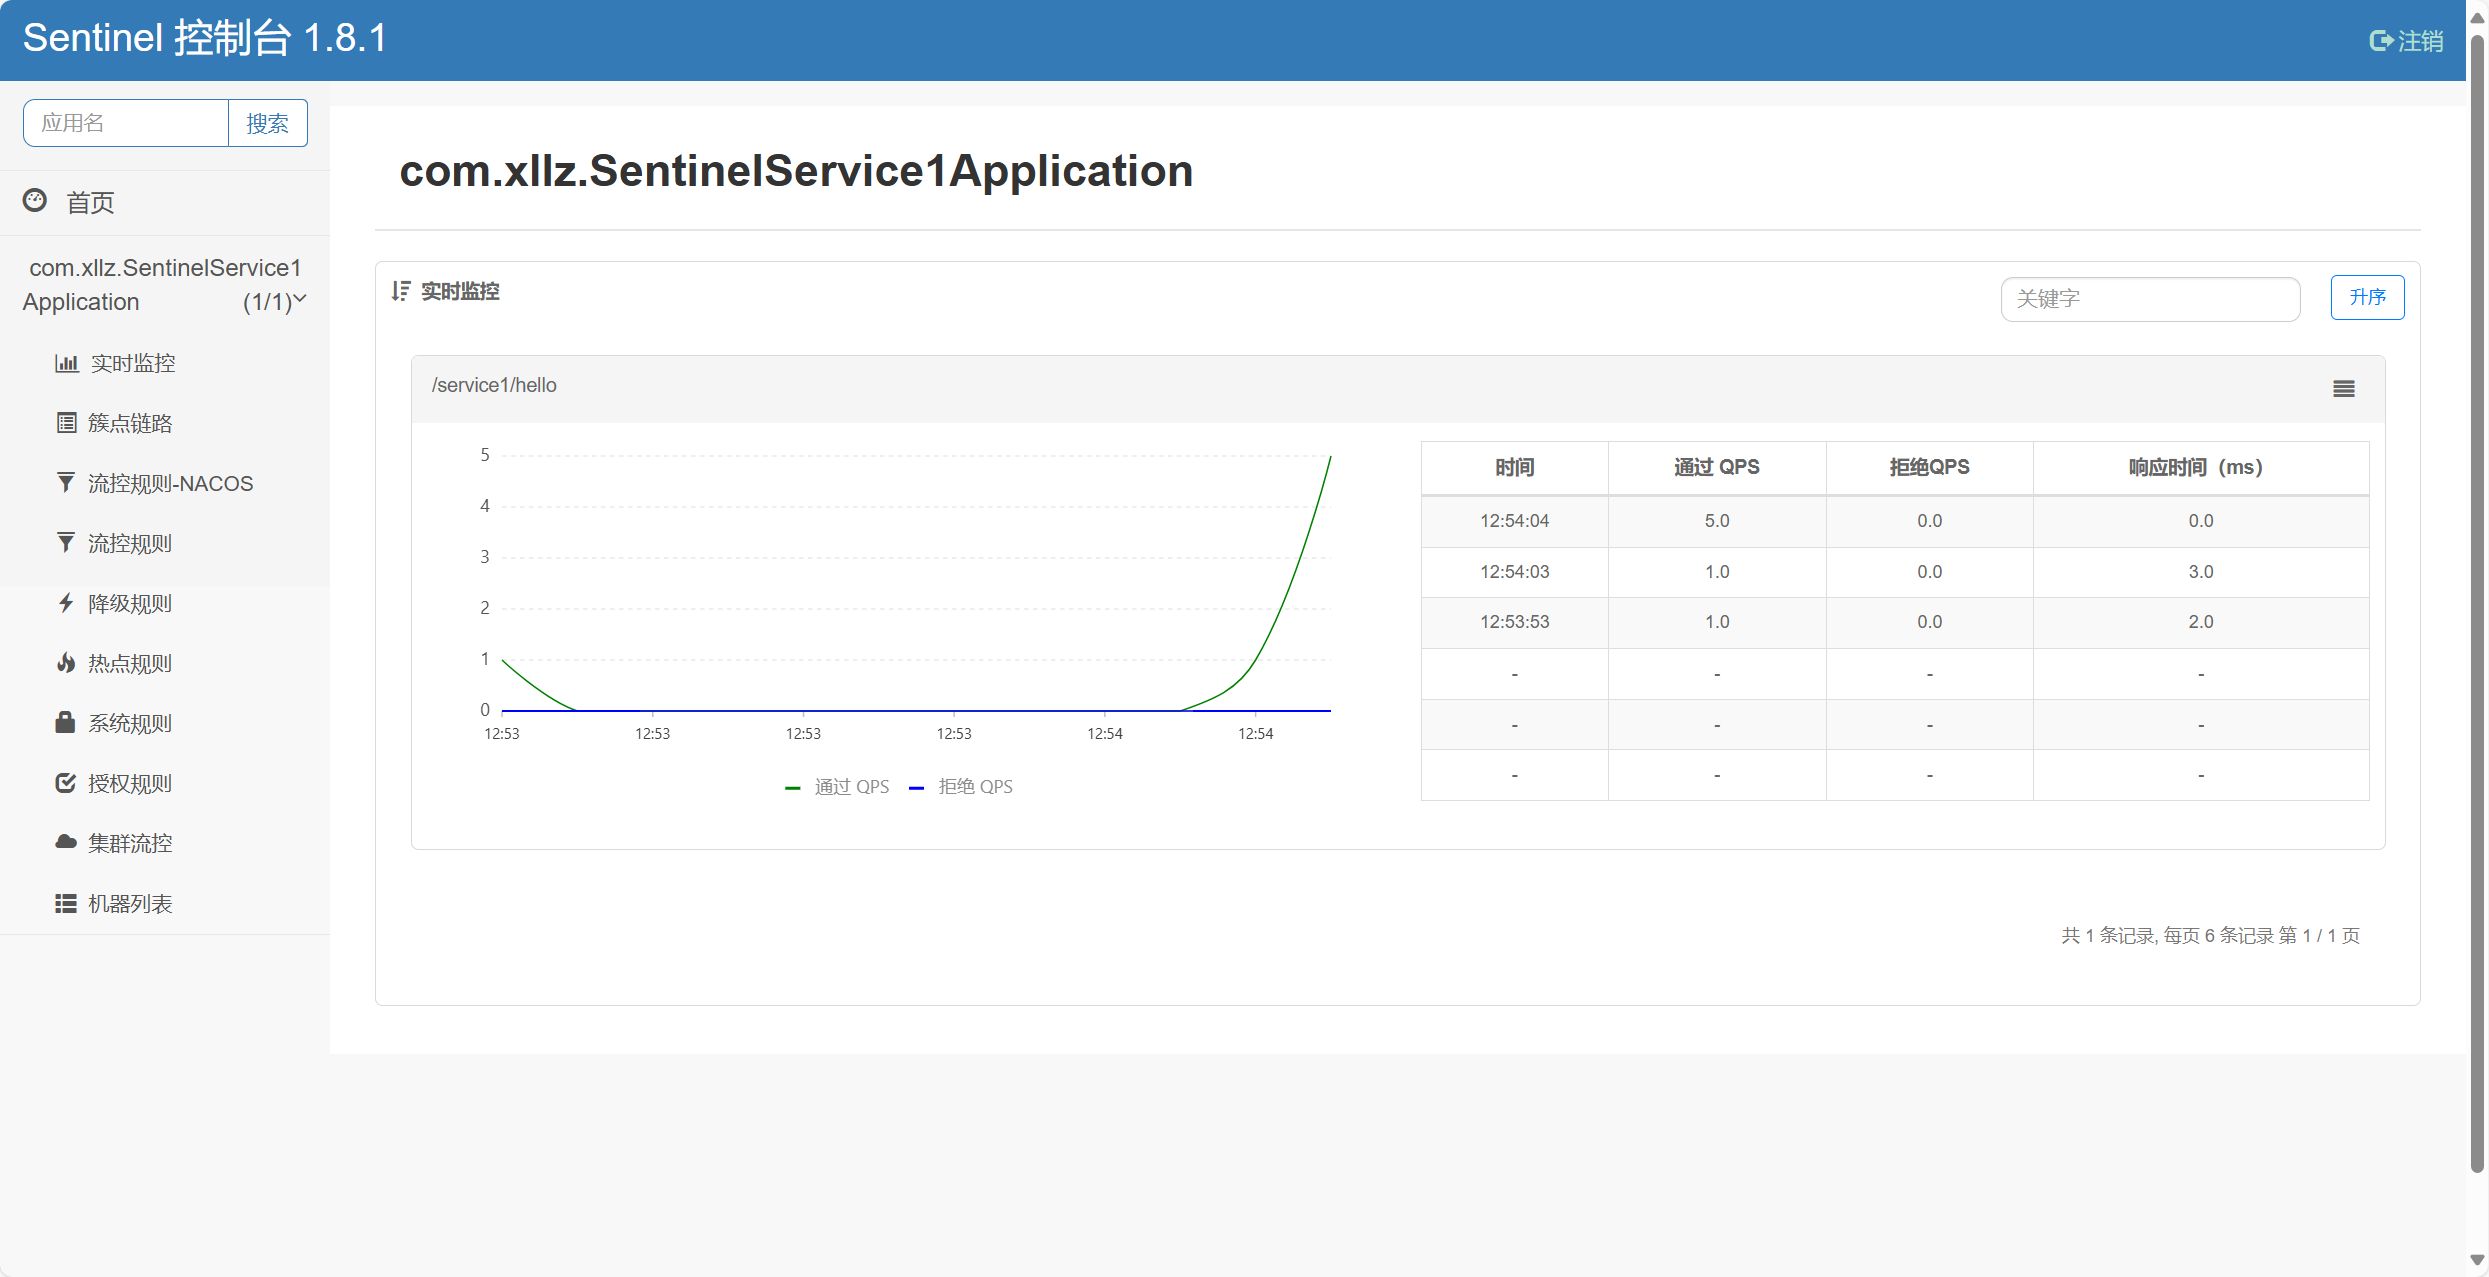Image resolution: width=2489 pixels, height=1277 pixels.
Task: Click the Sentinel 控制台 1.8.1 title
Action: click(x=205, y=39)
